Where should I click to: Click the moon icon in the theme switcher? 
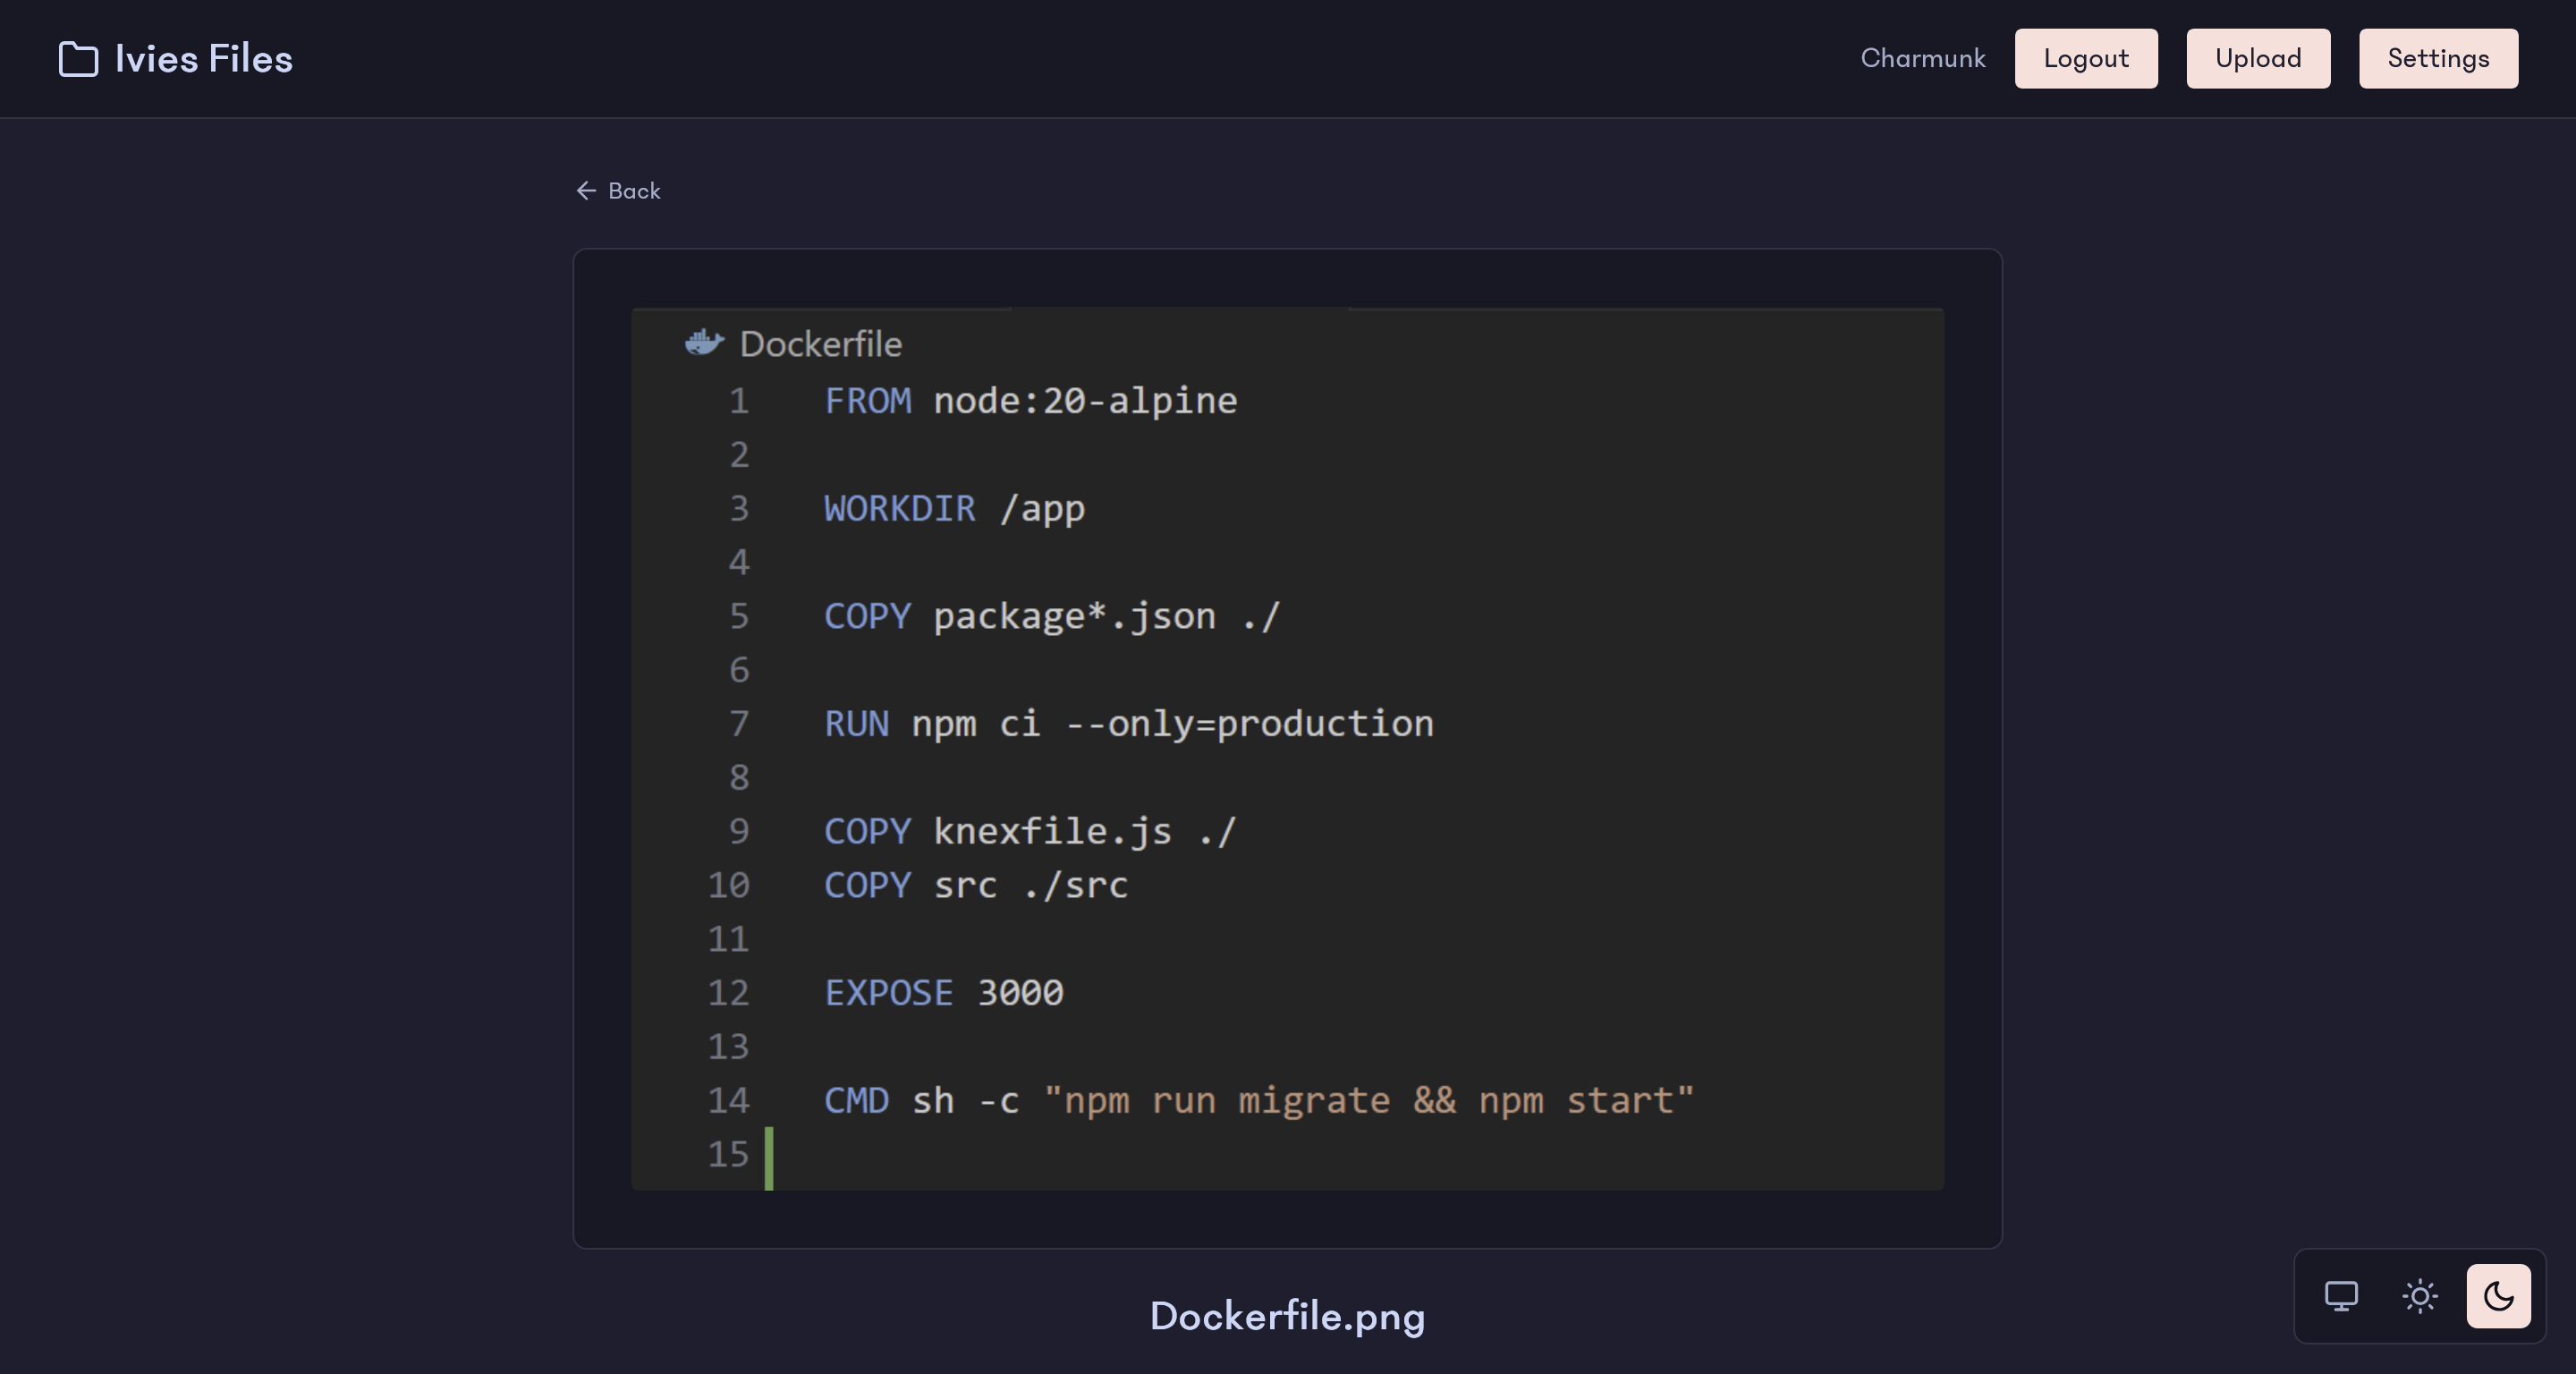tap(2497, 1297)
